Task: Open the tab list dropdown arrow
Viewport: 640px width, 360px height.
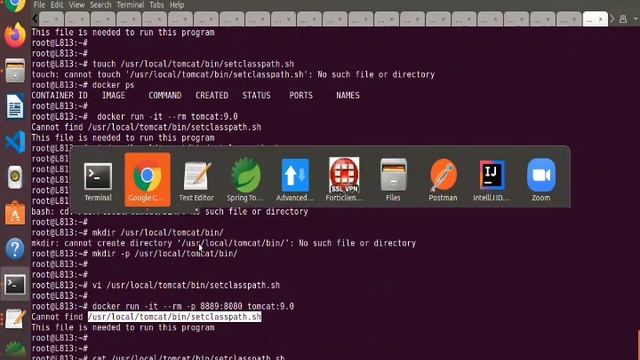Action: tap(636, 19)
